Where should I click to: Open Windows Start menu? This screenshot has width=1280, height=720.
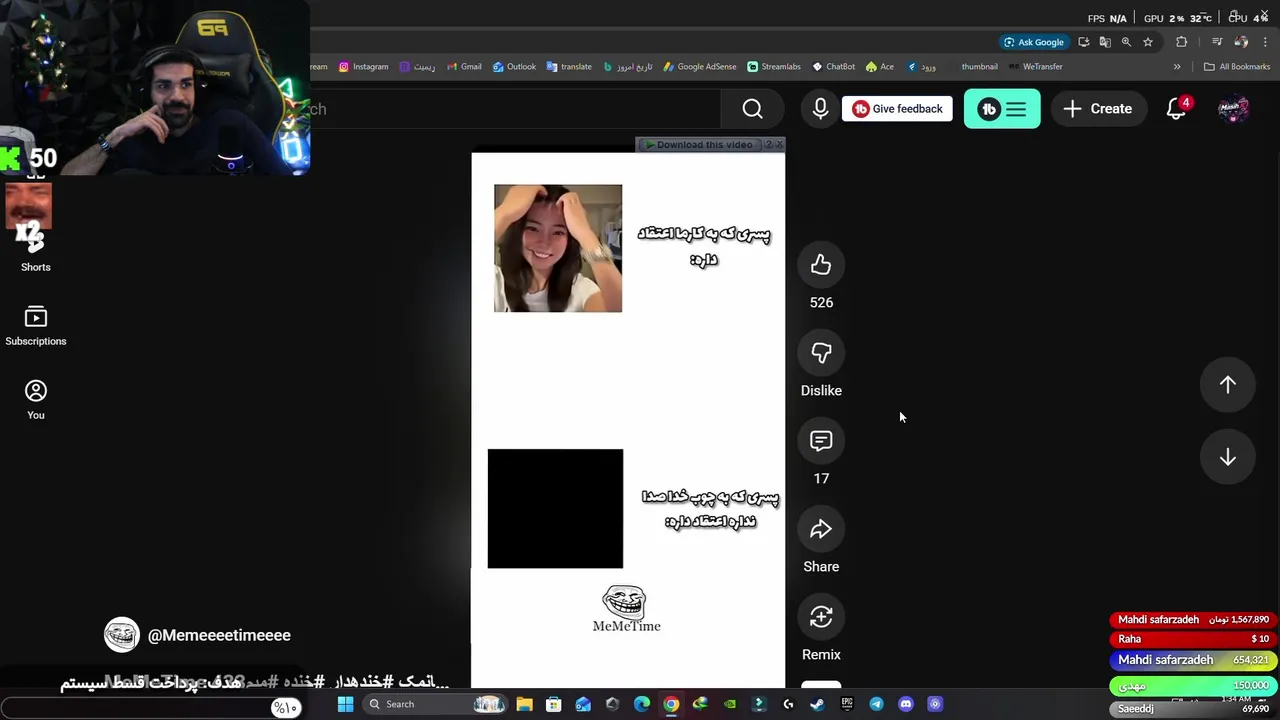tap(345, 704)
